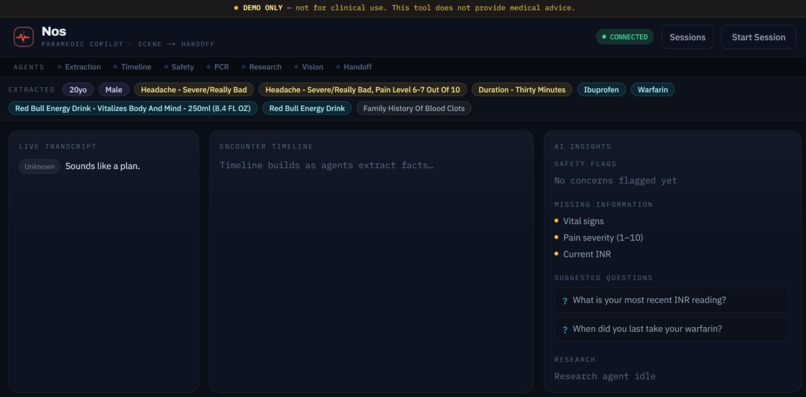The width and height of the screenshot is (806, 397).
Task: Click the question mark icon beside INR reading question
Action: click(565, 301)
